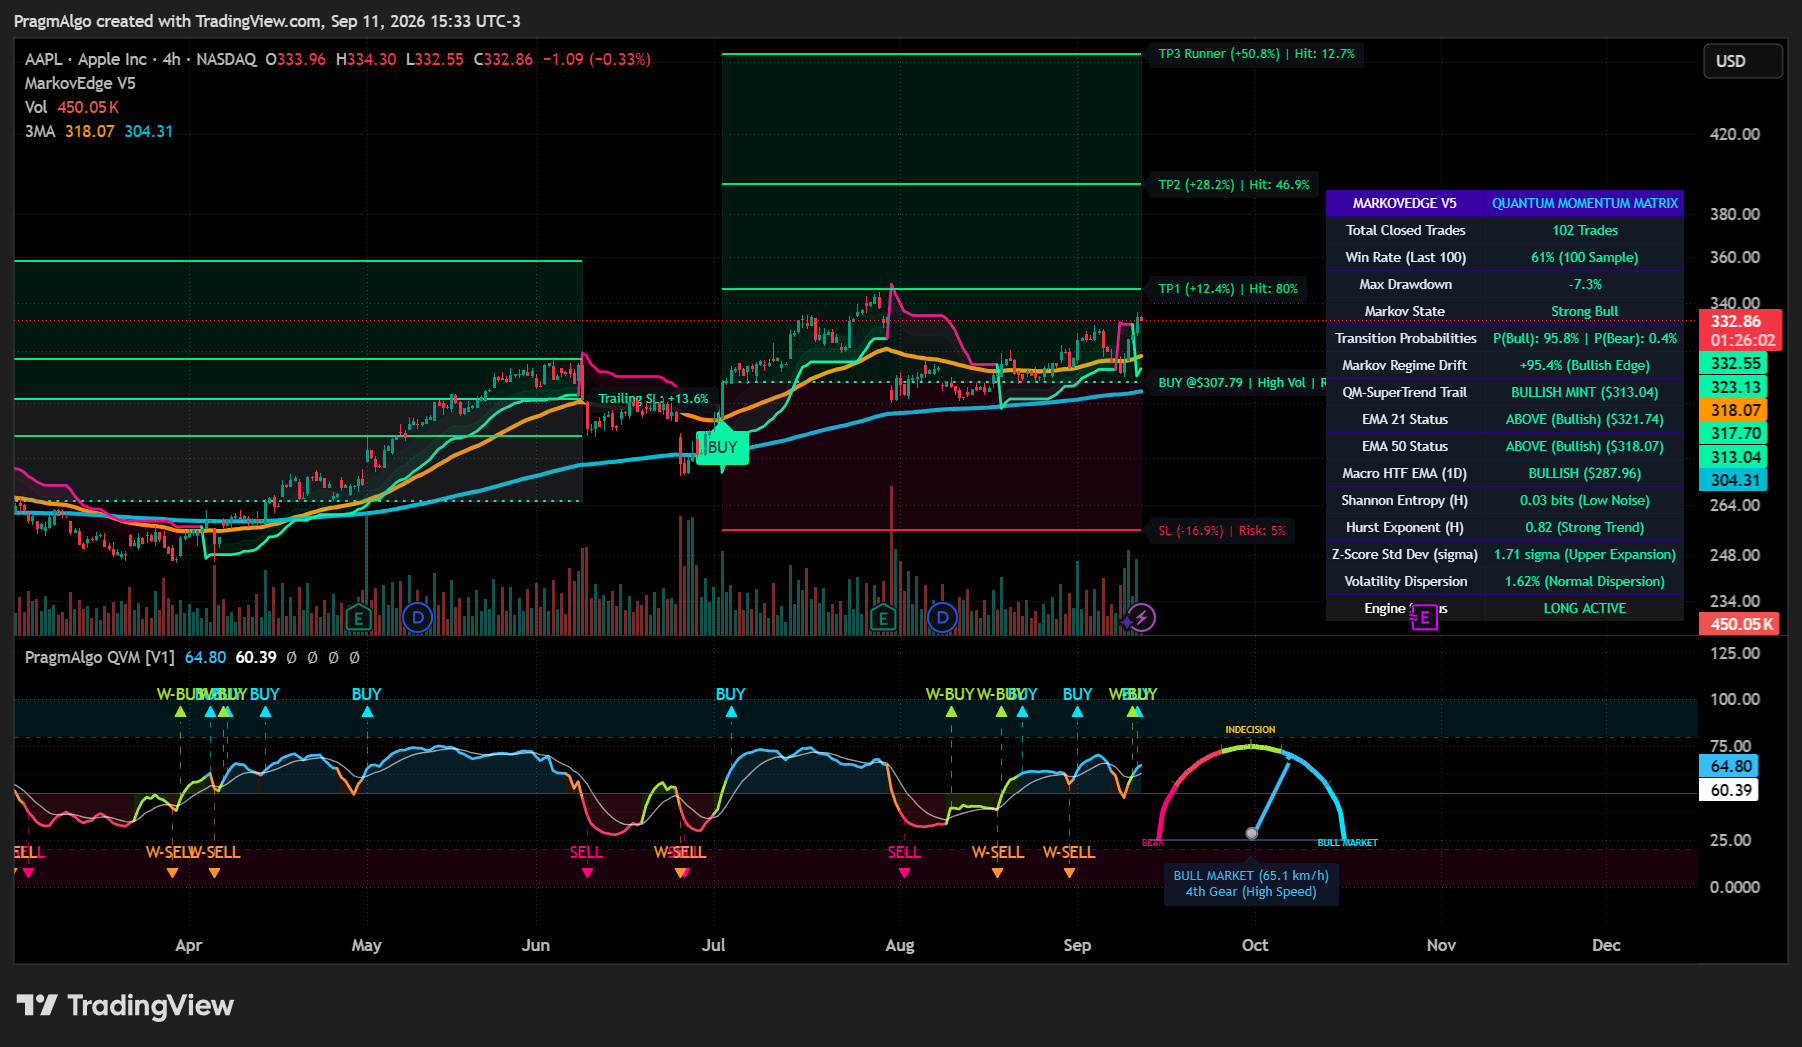The width and height of the screenshot is (1802, 1047).
Task: Click the orange W-SELL triangle in late August
Action: [x=1069, y=873]
